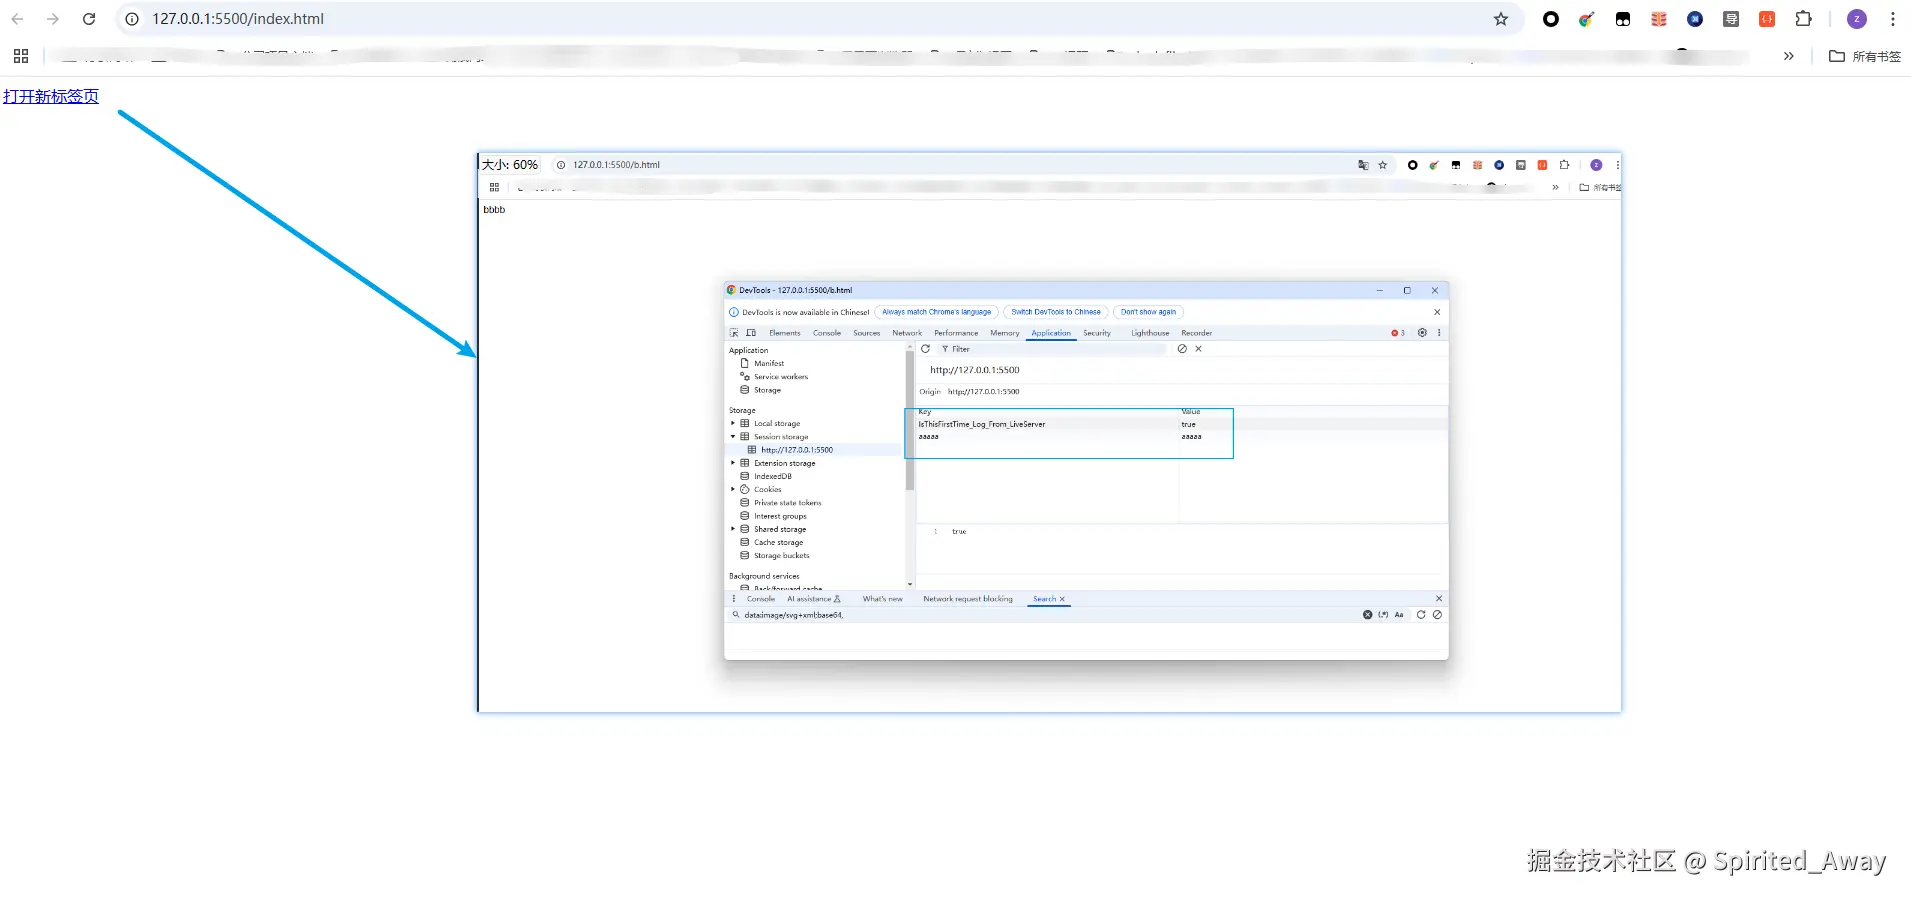The width and height of the screenshot is (1911, 900).
Task: Switch to the Security tab in DevTools
Action: point(1097,333)
